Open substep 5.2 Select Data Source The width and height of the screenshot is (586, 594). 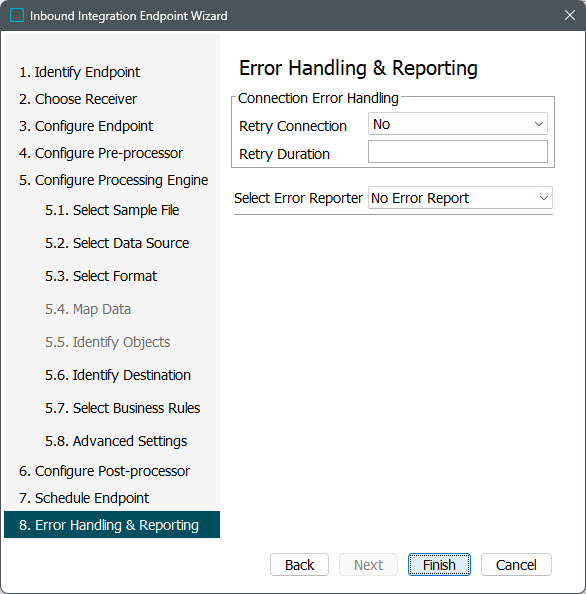tap(117, 243)
